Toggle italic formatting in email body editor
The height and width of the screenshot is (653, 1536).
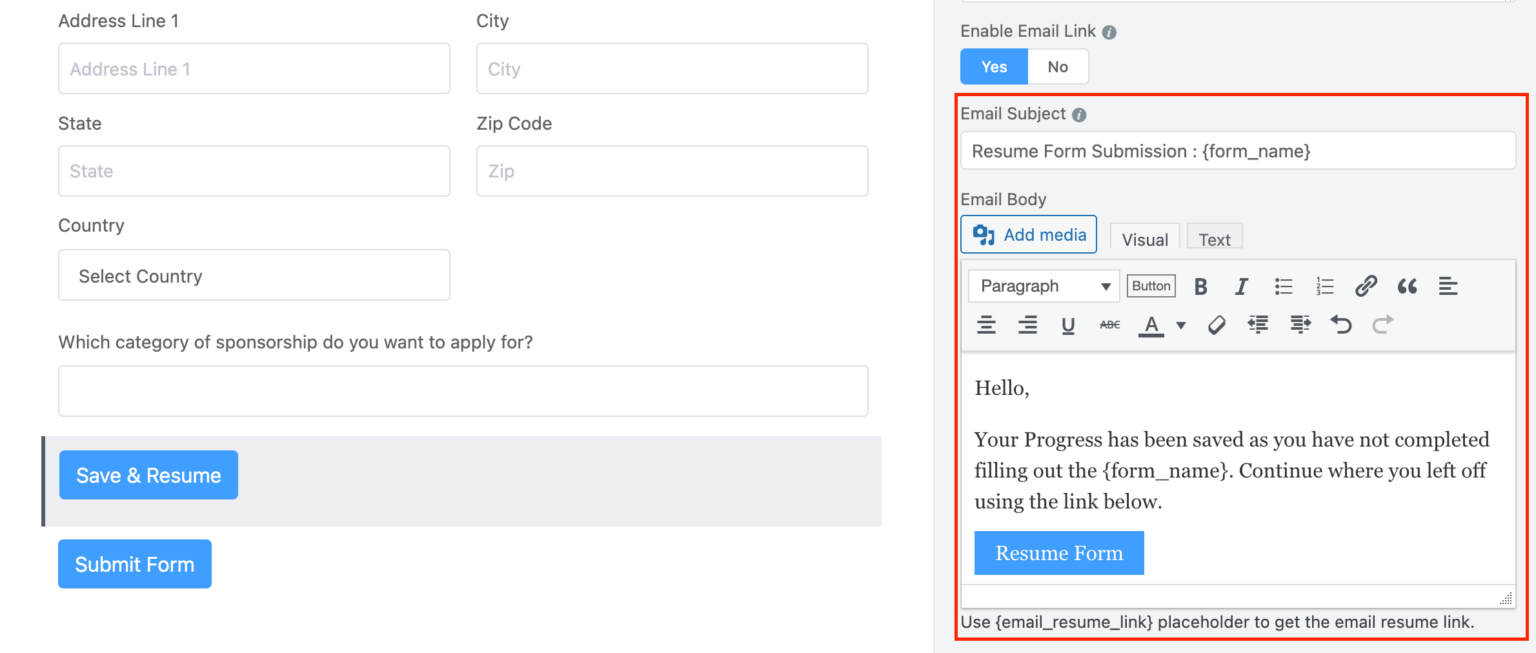(1242, 287)
